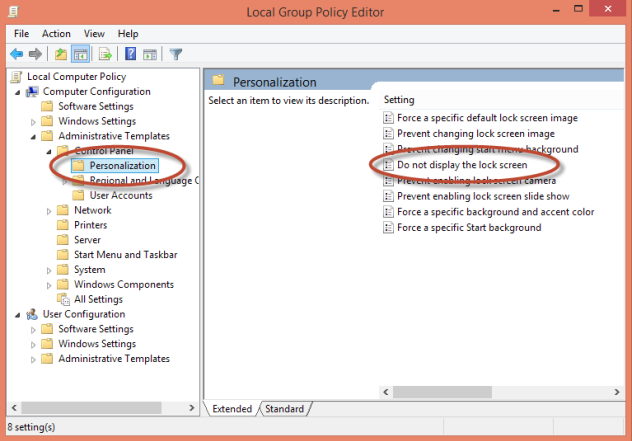Collapse the Computer Configuration node
This screenshot has height=441, width=632.
pos(18,92)
